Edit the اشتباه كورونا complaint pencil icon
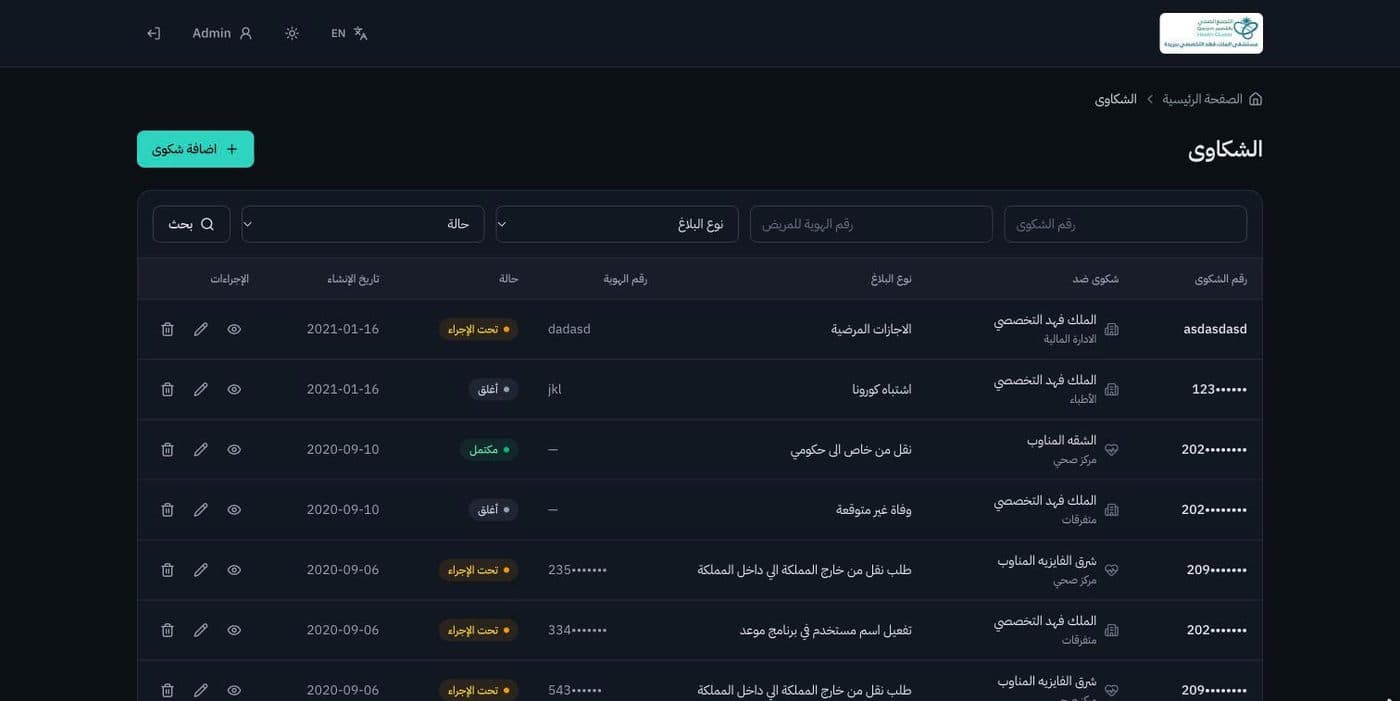The height and width of the screenshot is (701, 1400). point(201,389)
